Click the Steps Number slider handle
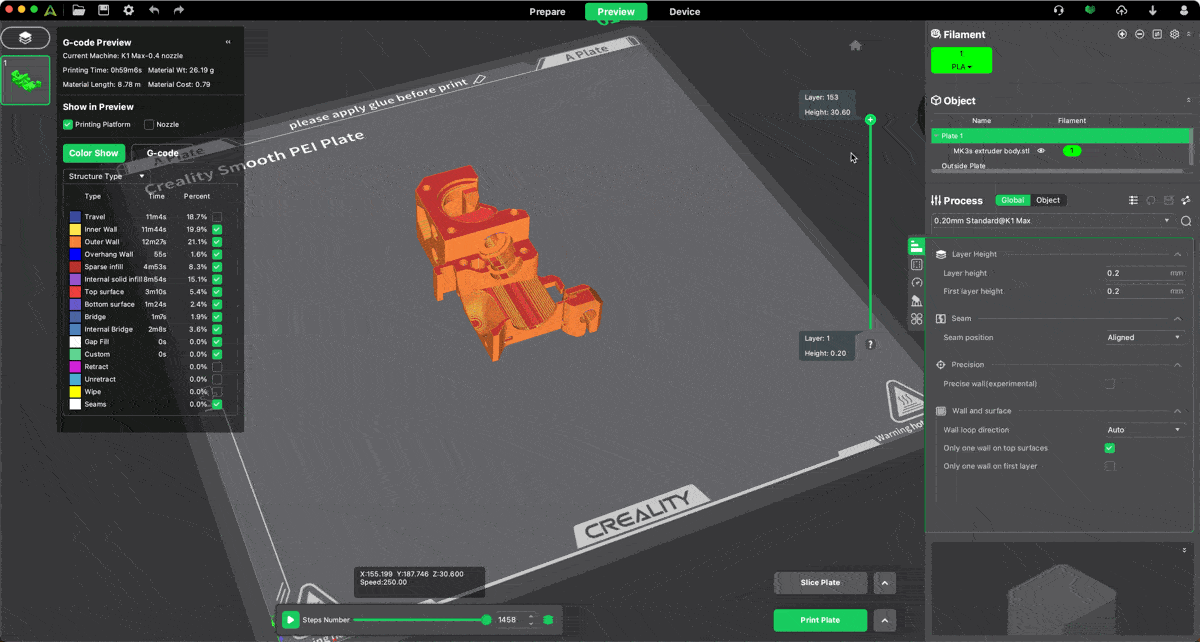This screenshot has height=642, width=1200. tap(486, 620)
